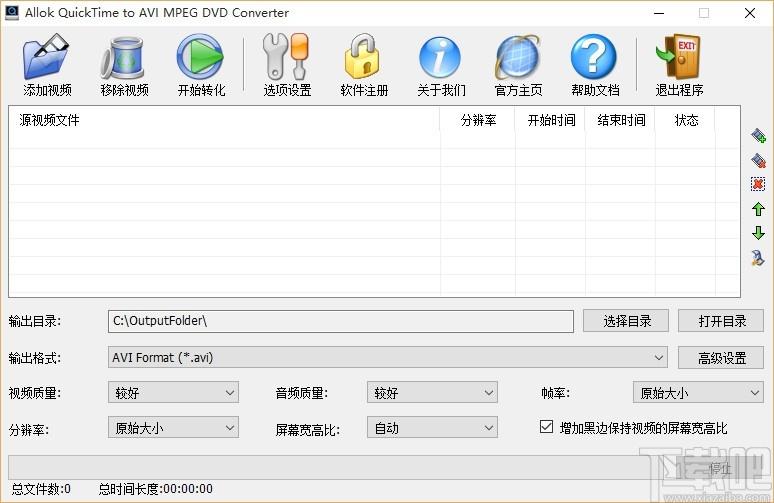Expand the 输出格式 AVI Format dropdown
774x503 pixels.
(387, 357)
